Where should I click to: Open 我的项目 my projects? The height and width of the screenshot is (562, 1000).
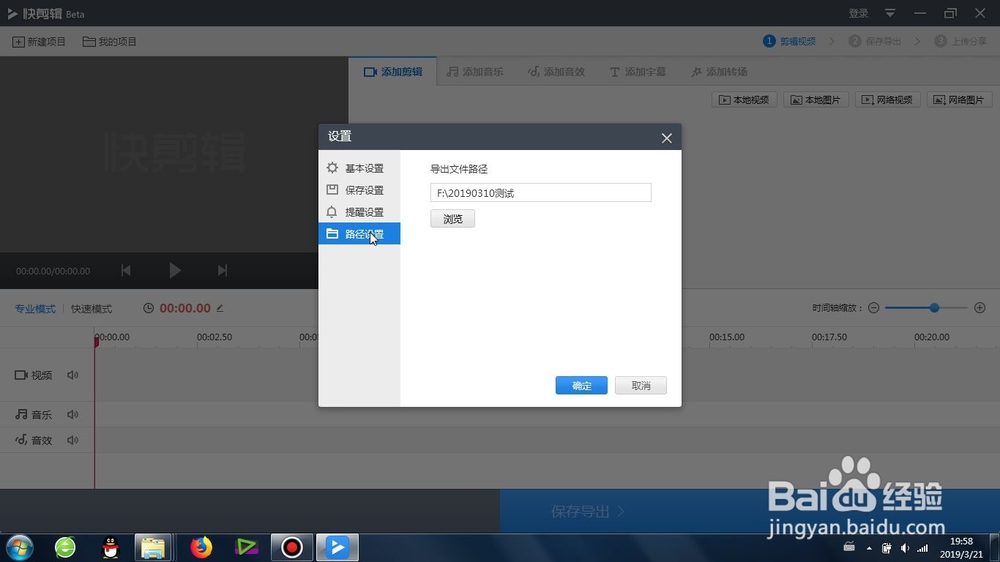tap(110, 41)
